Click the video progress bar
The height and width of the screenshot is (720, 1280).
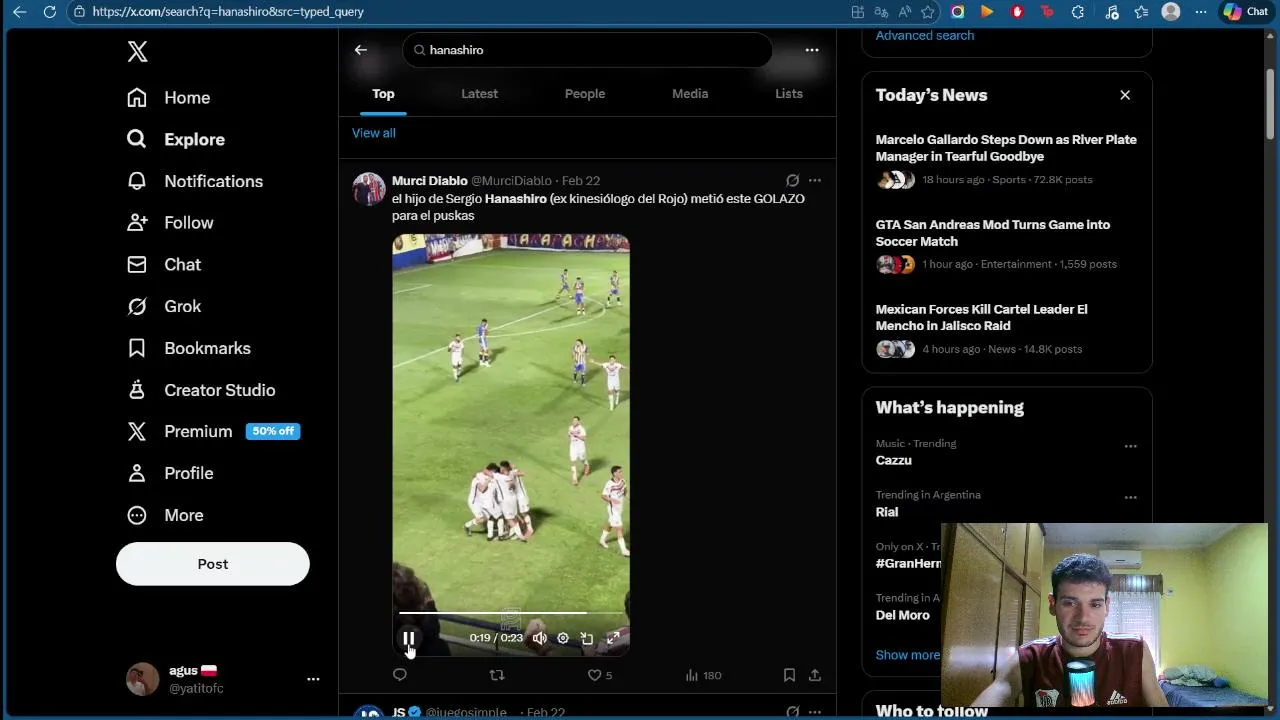click(x=511, y=613)
